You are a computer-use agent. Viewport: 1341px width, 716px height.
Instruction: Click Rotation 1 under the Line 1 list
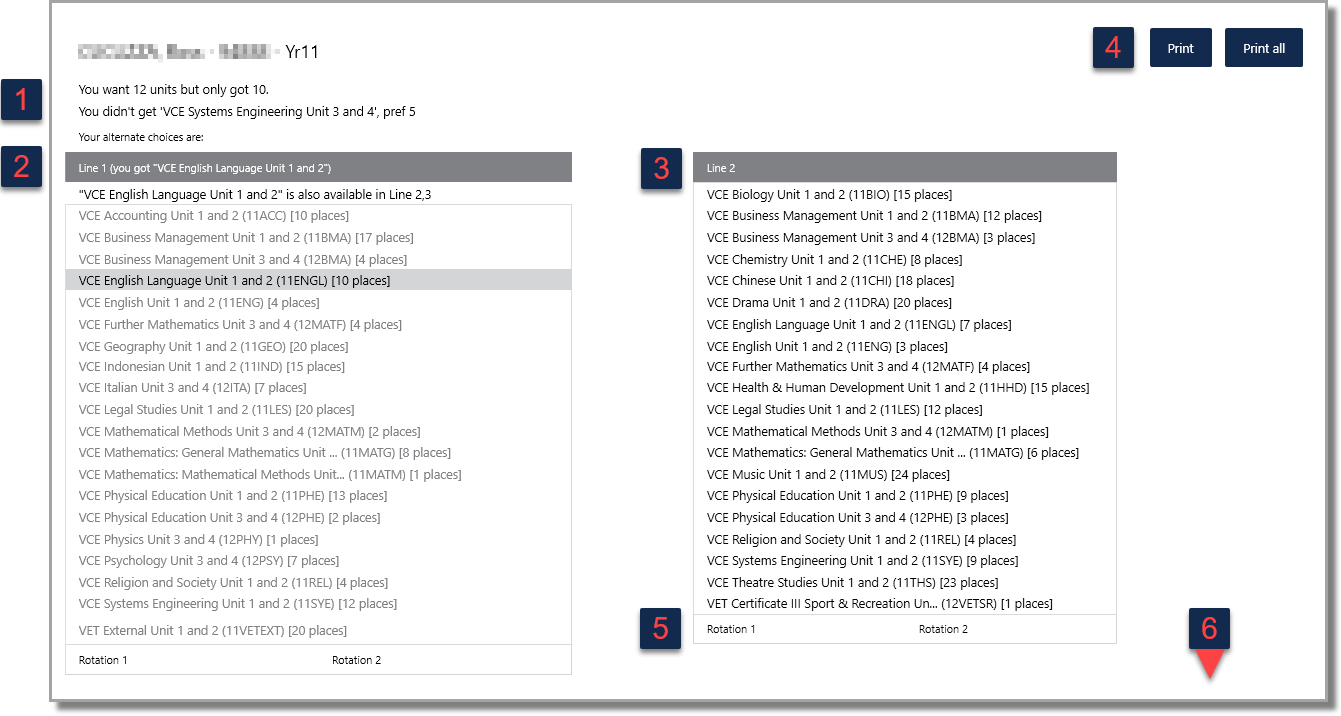click(x=103, y=660)
